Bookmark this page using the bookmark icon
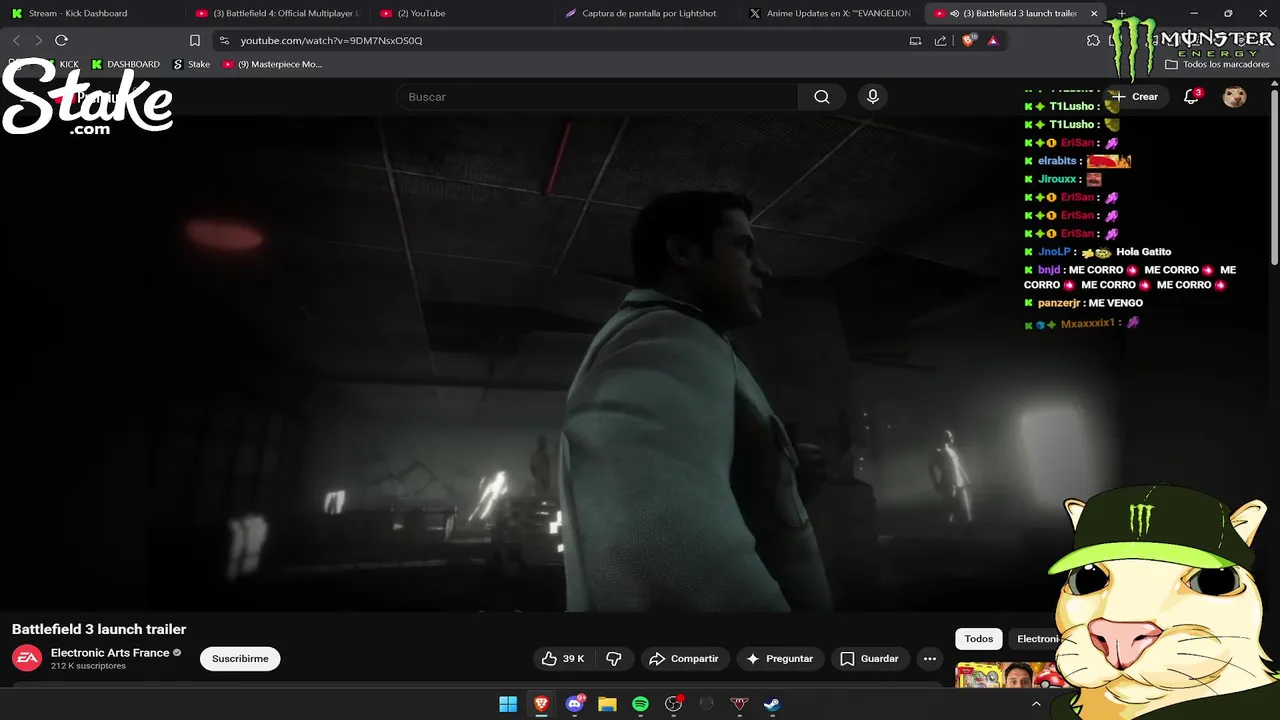The width and height of the screenshot is (1280, 720). coord(195,40)
